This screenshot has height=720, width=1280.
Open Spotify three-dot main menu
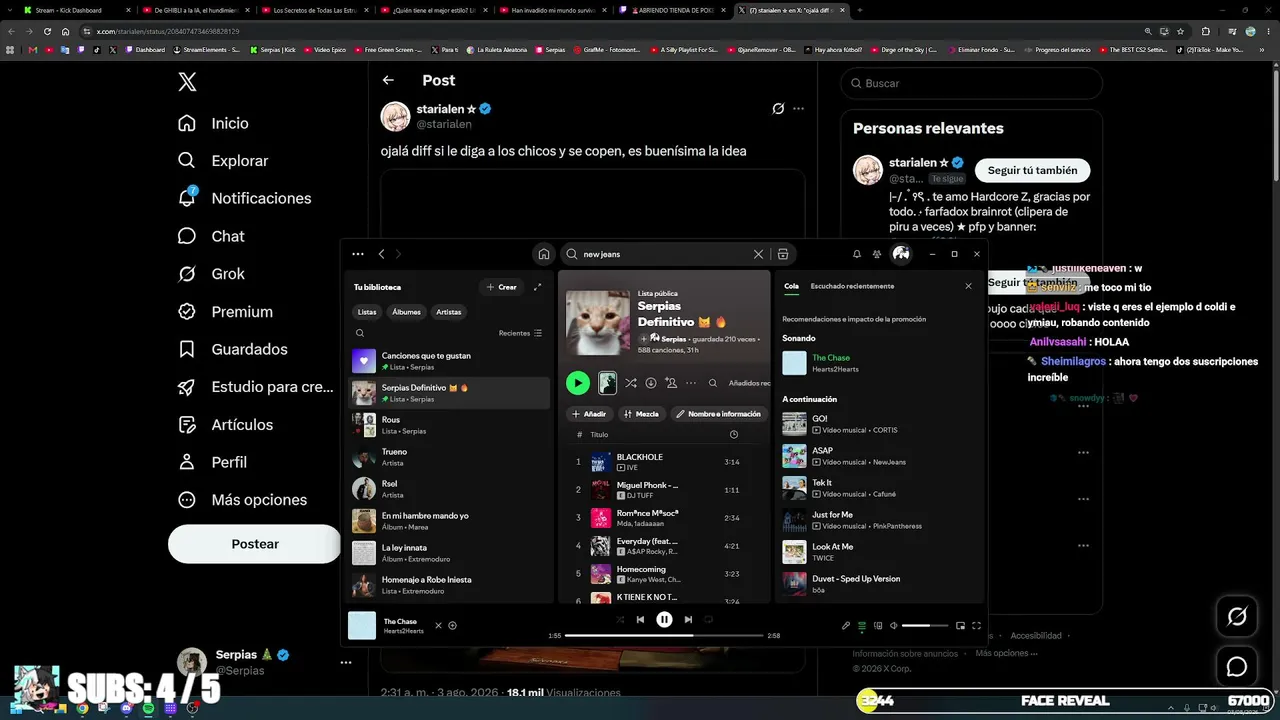[358, 254]
